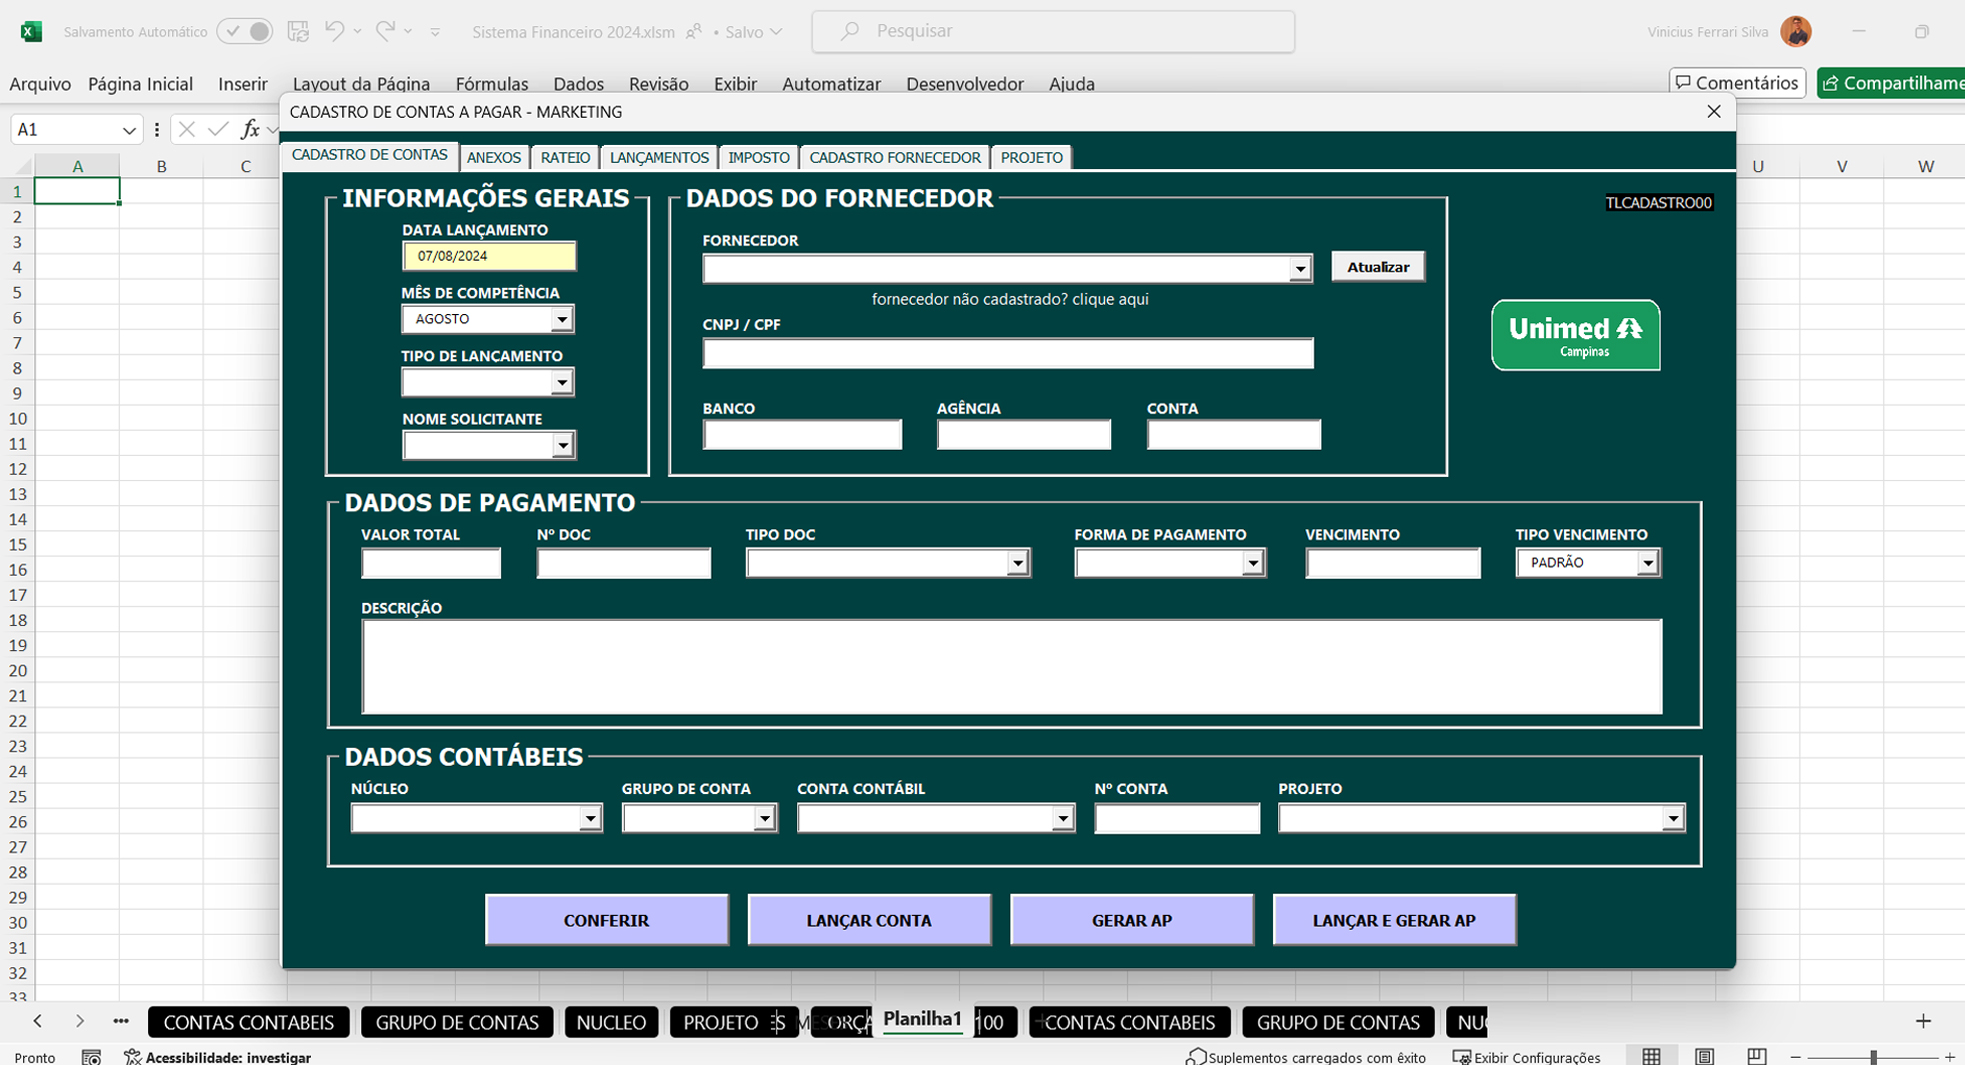
Task: Open the Página Inicial ribbon tab
Action: 140,84
